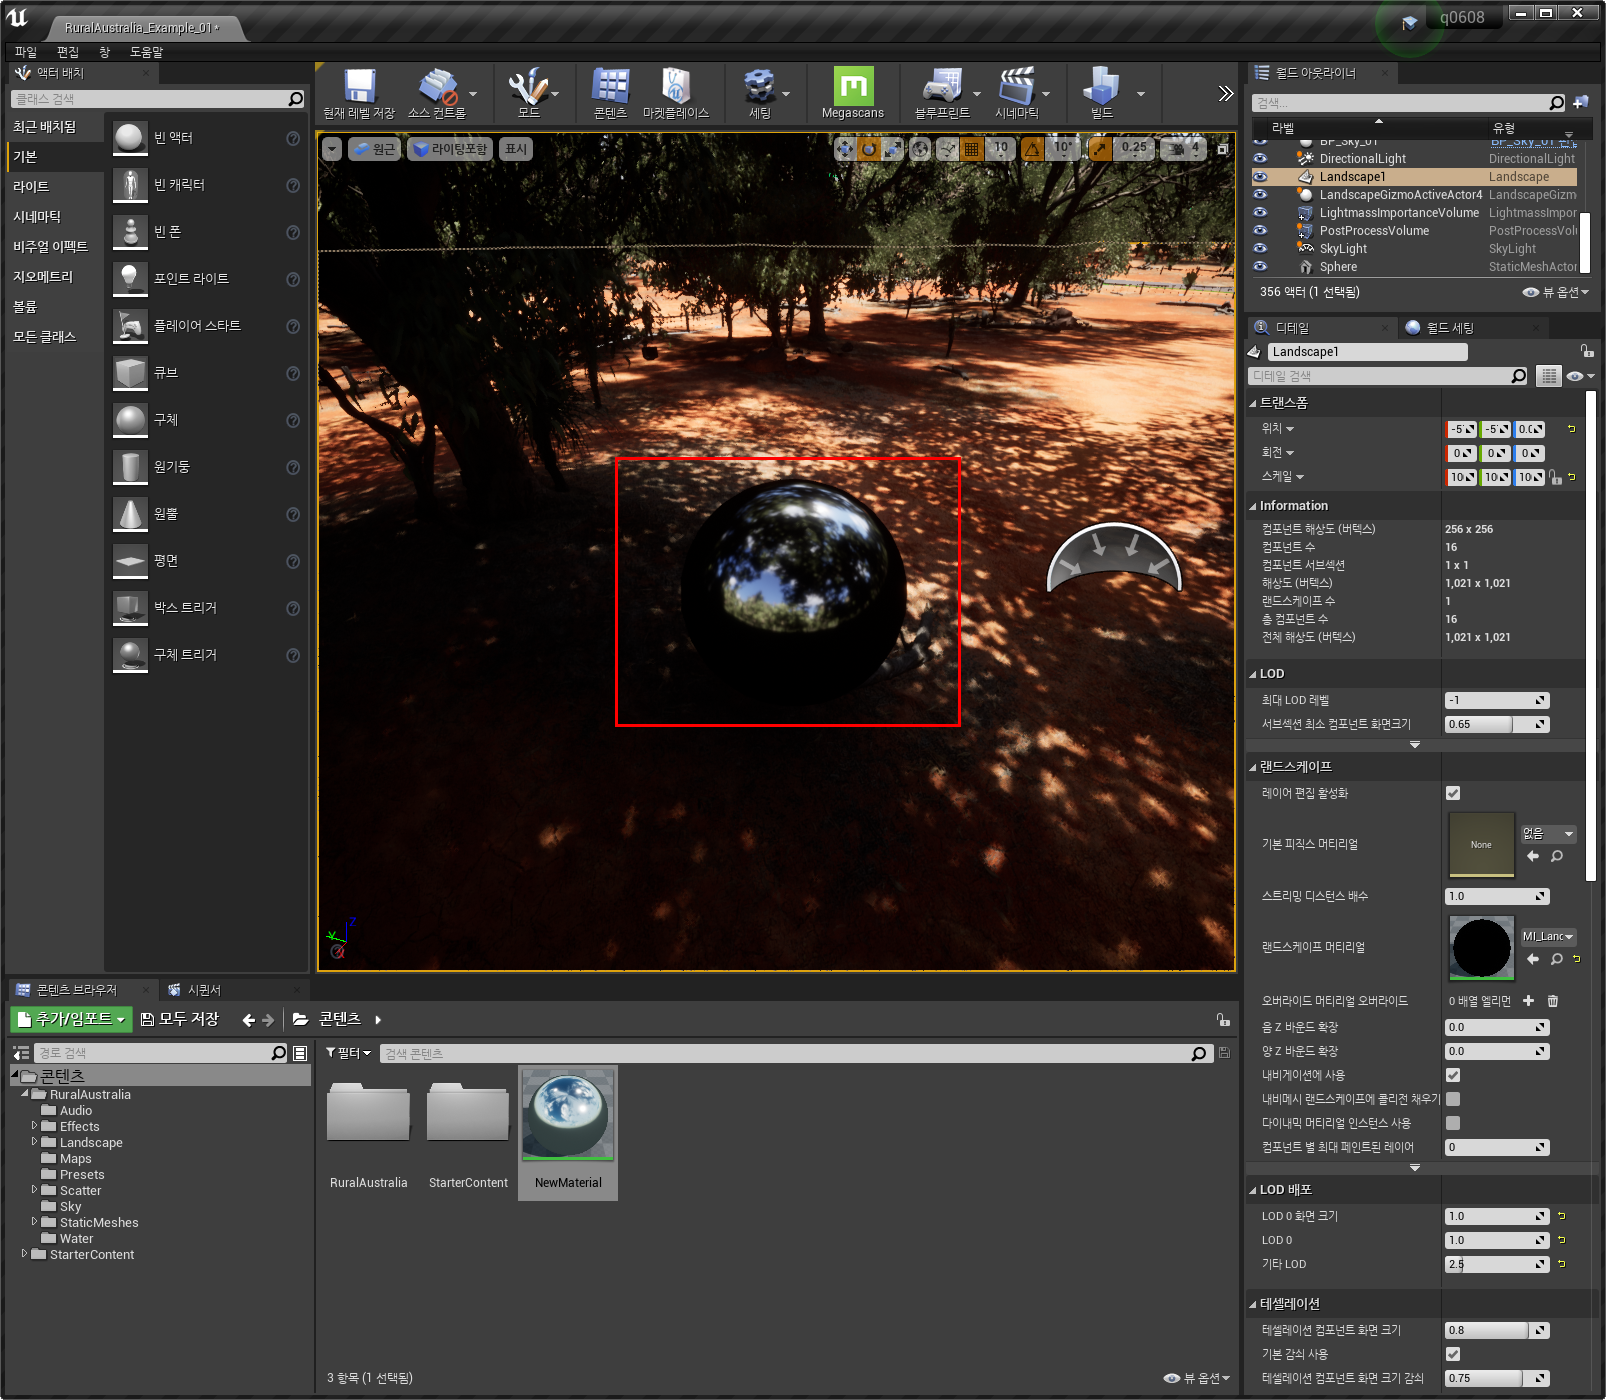Open the MI_Landscape material dropdown
The width and height of the screenshot is (1606, 1400).
pos(1548,937)
